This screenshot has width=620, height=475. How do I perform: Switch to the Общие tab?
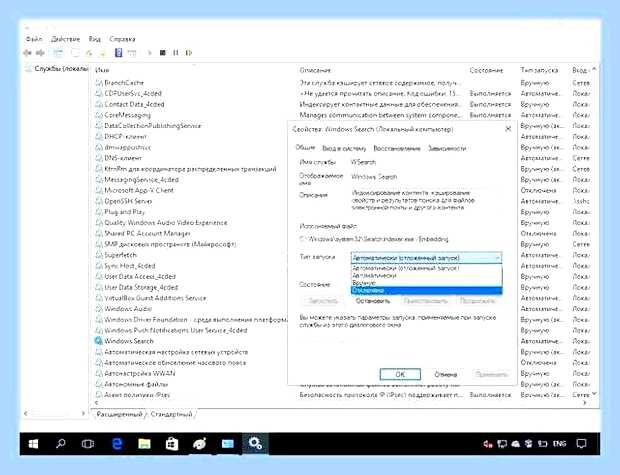click(305, 148)
